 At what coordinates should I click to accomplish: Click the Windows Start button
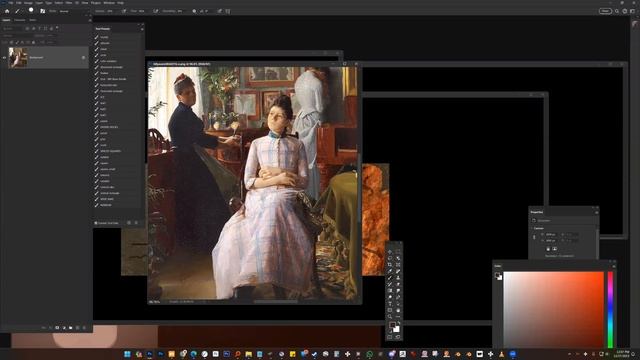coord(127,354)
